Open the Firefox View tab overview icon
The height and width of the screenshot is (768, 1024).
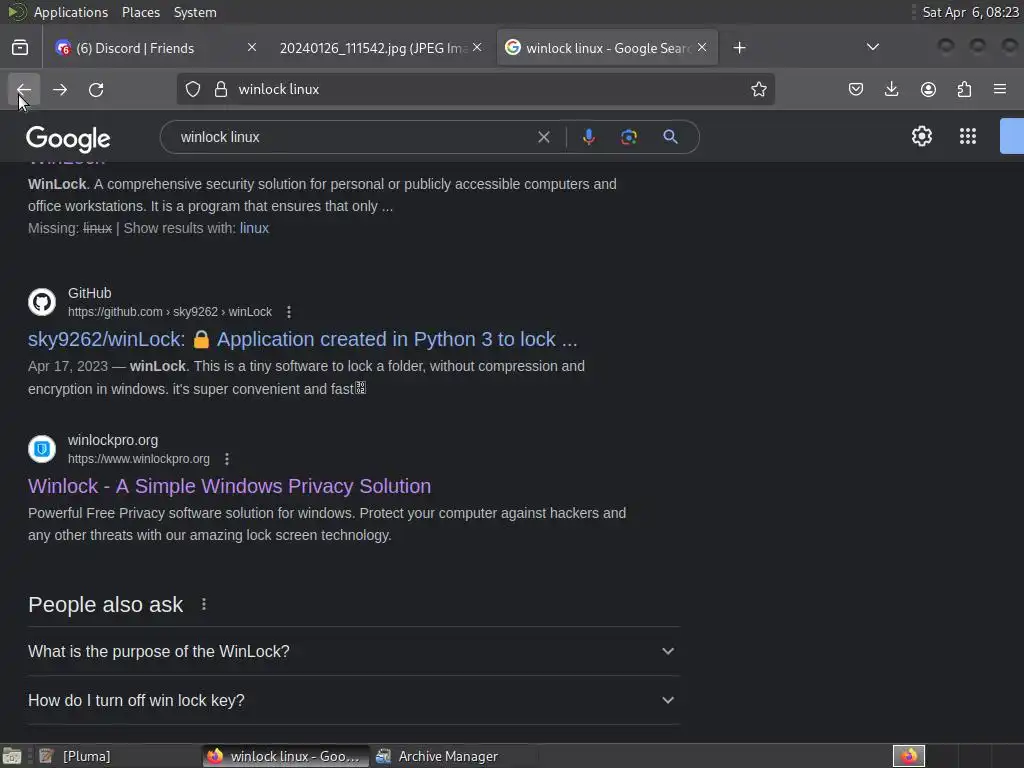click(20, 48)
